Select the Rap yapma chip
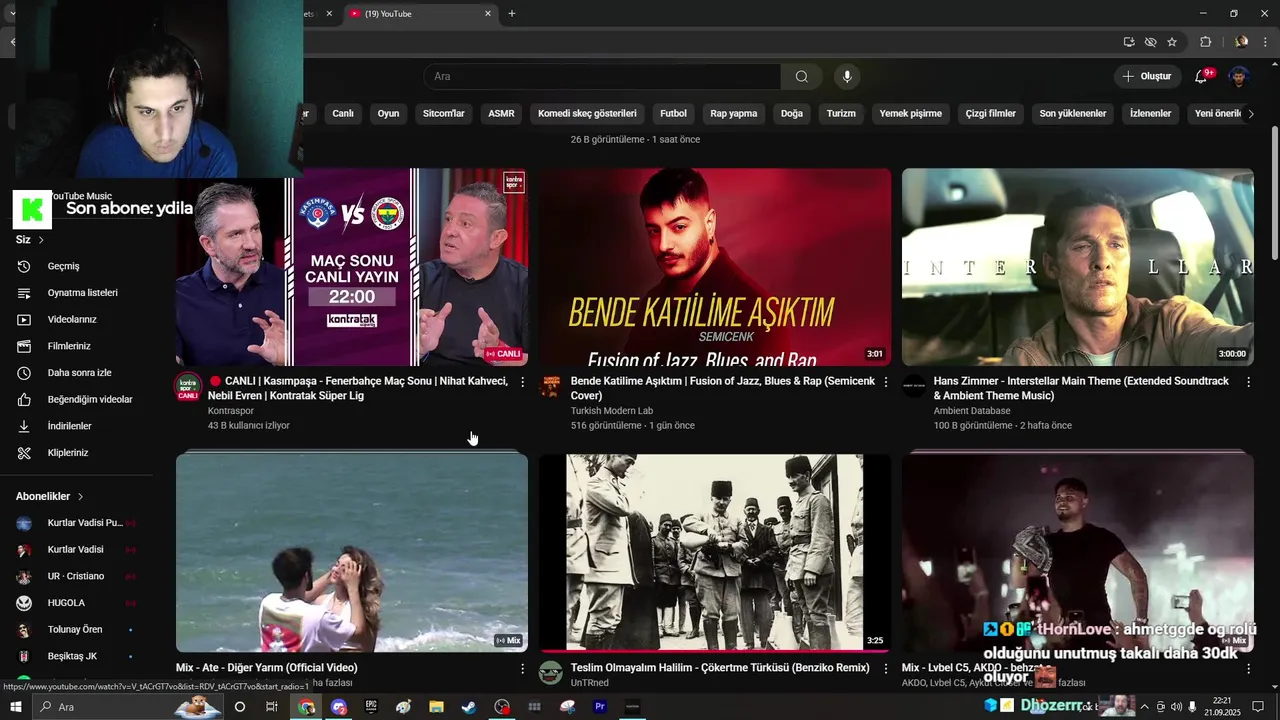This screenshot has width=1280, height=720. coord(733,114)
